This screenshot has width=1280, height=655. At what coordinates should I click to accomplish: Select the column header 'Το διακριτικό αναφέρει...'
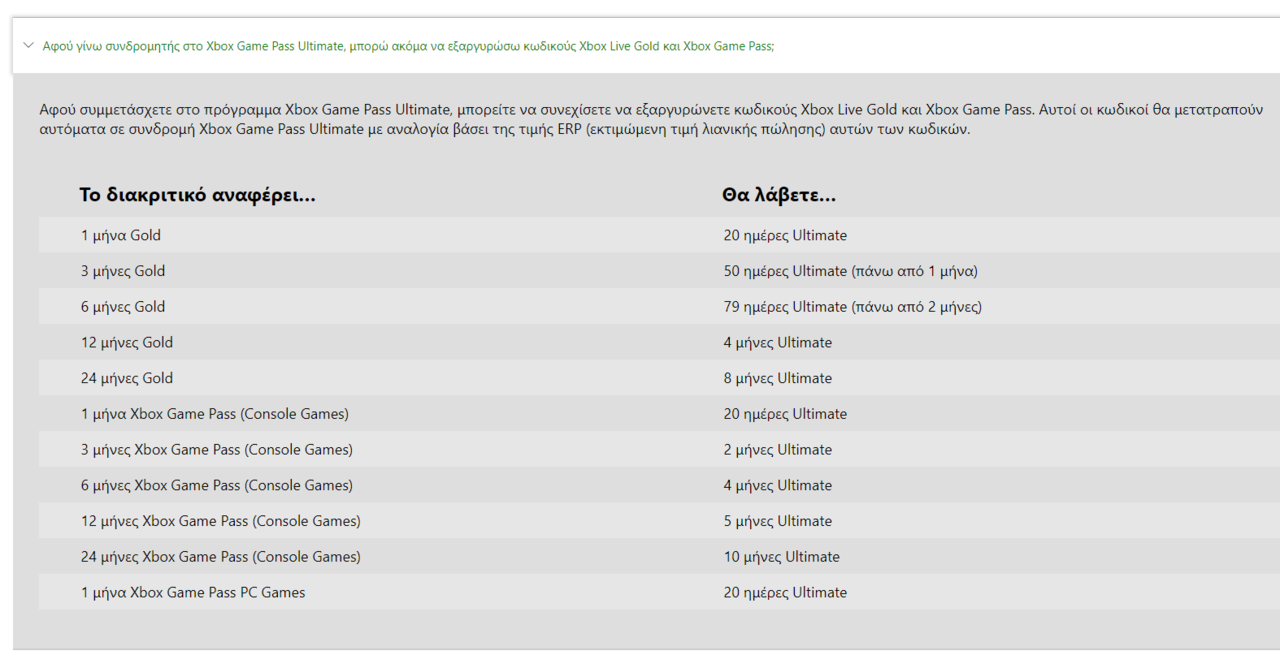click(x=197, y=195)
